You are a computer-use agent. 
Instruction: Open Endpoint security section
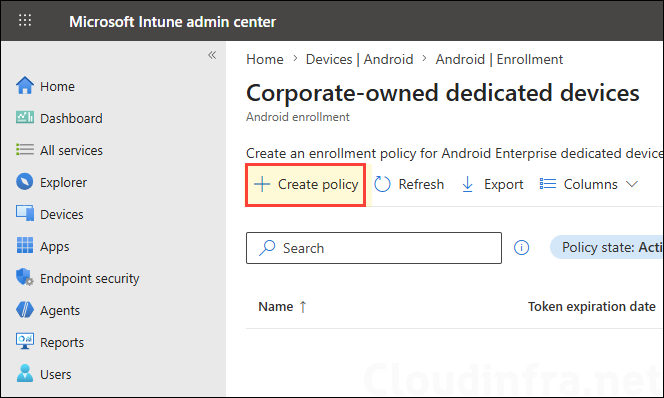click(89, 279)
